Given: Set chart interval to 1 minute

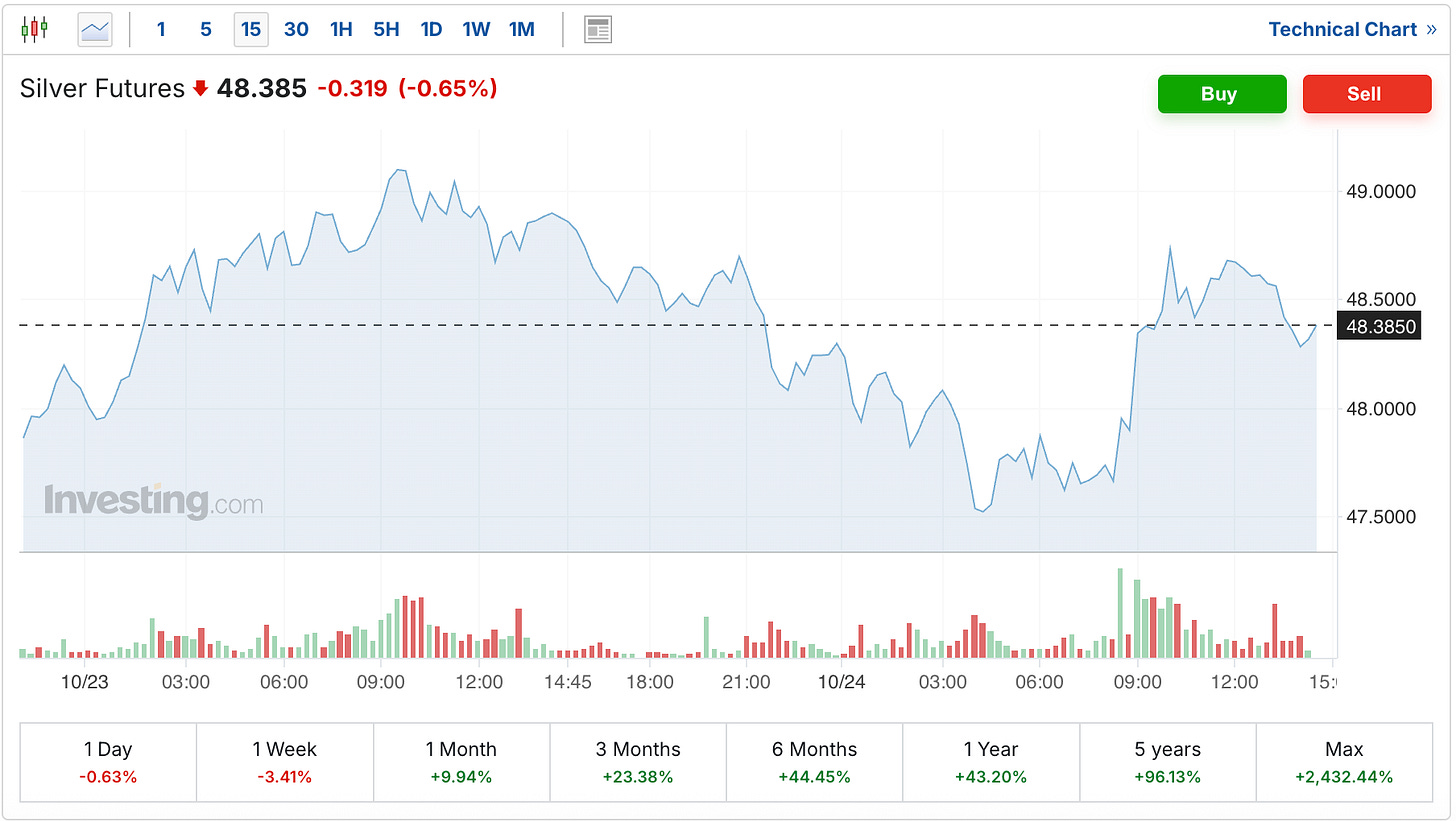Looking at the screenshot, I should pyautogui.click(x=161, y=29).
